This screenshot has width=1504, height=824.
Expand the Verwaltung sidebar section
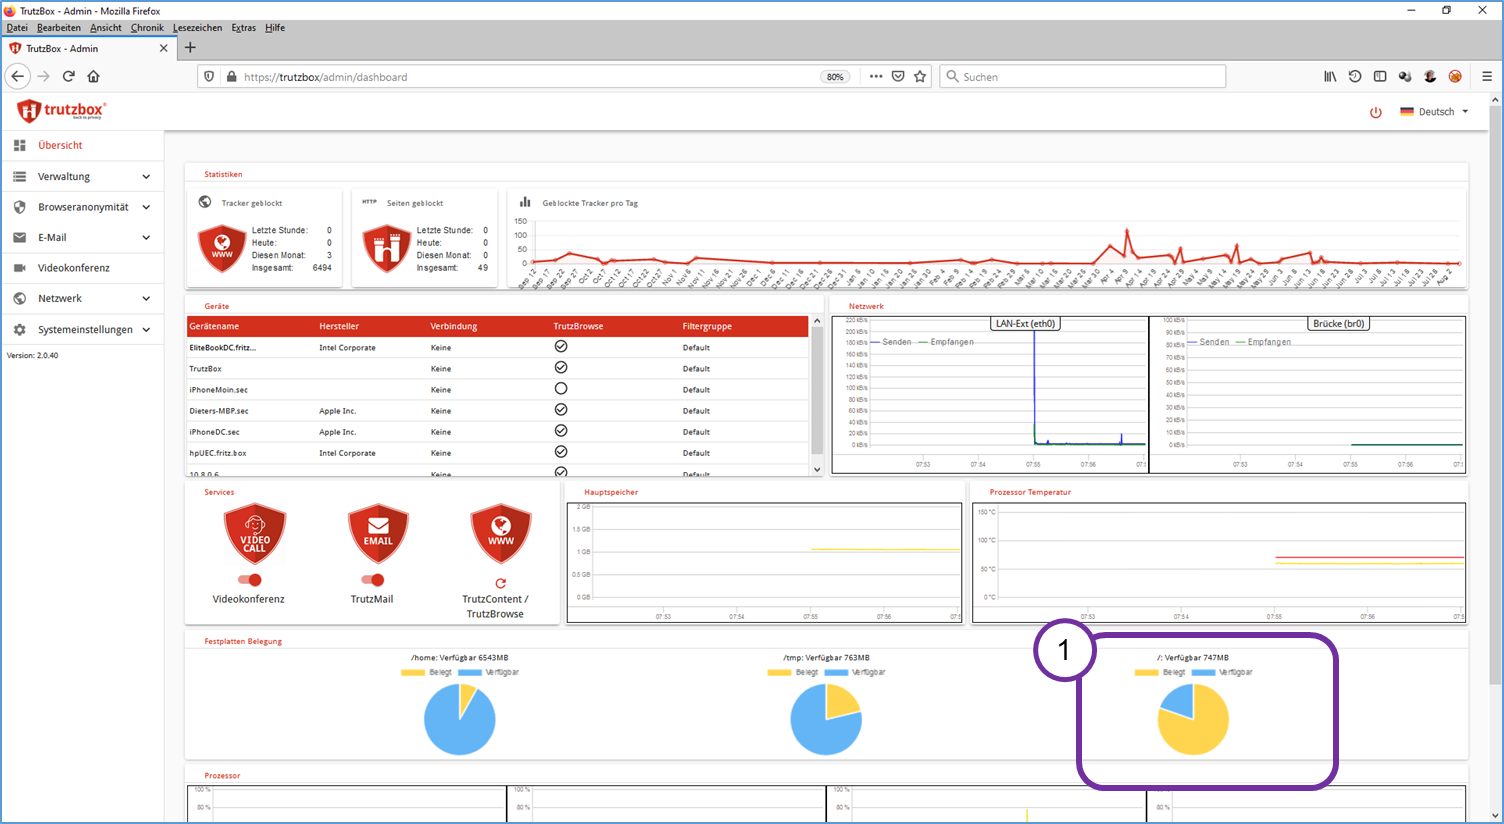tap(82, 177)
